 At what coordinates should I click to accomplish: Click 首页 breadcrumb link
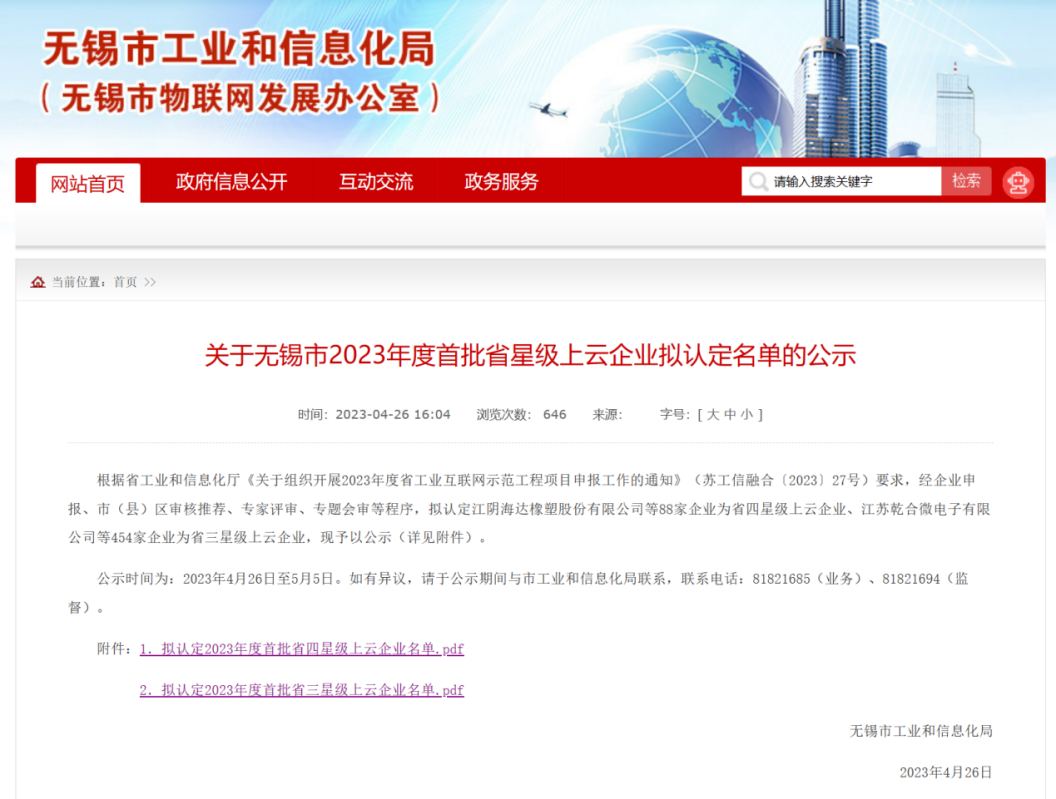click(x=125, y=282)
